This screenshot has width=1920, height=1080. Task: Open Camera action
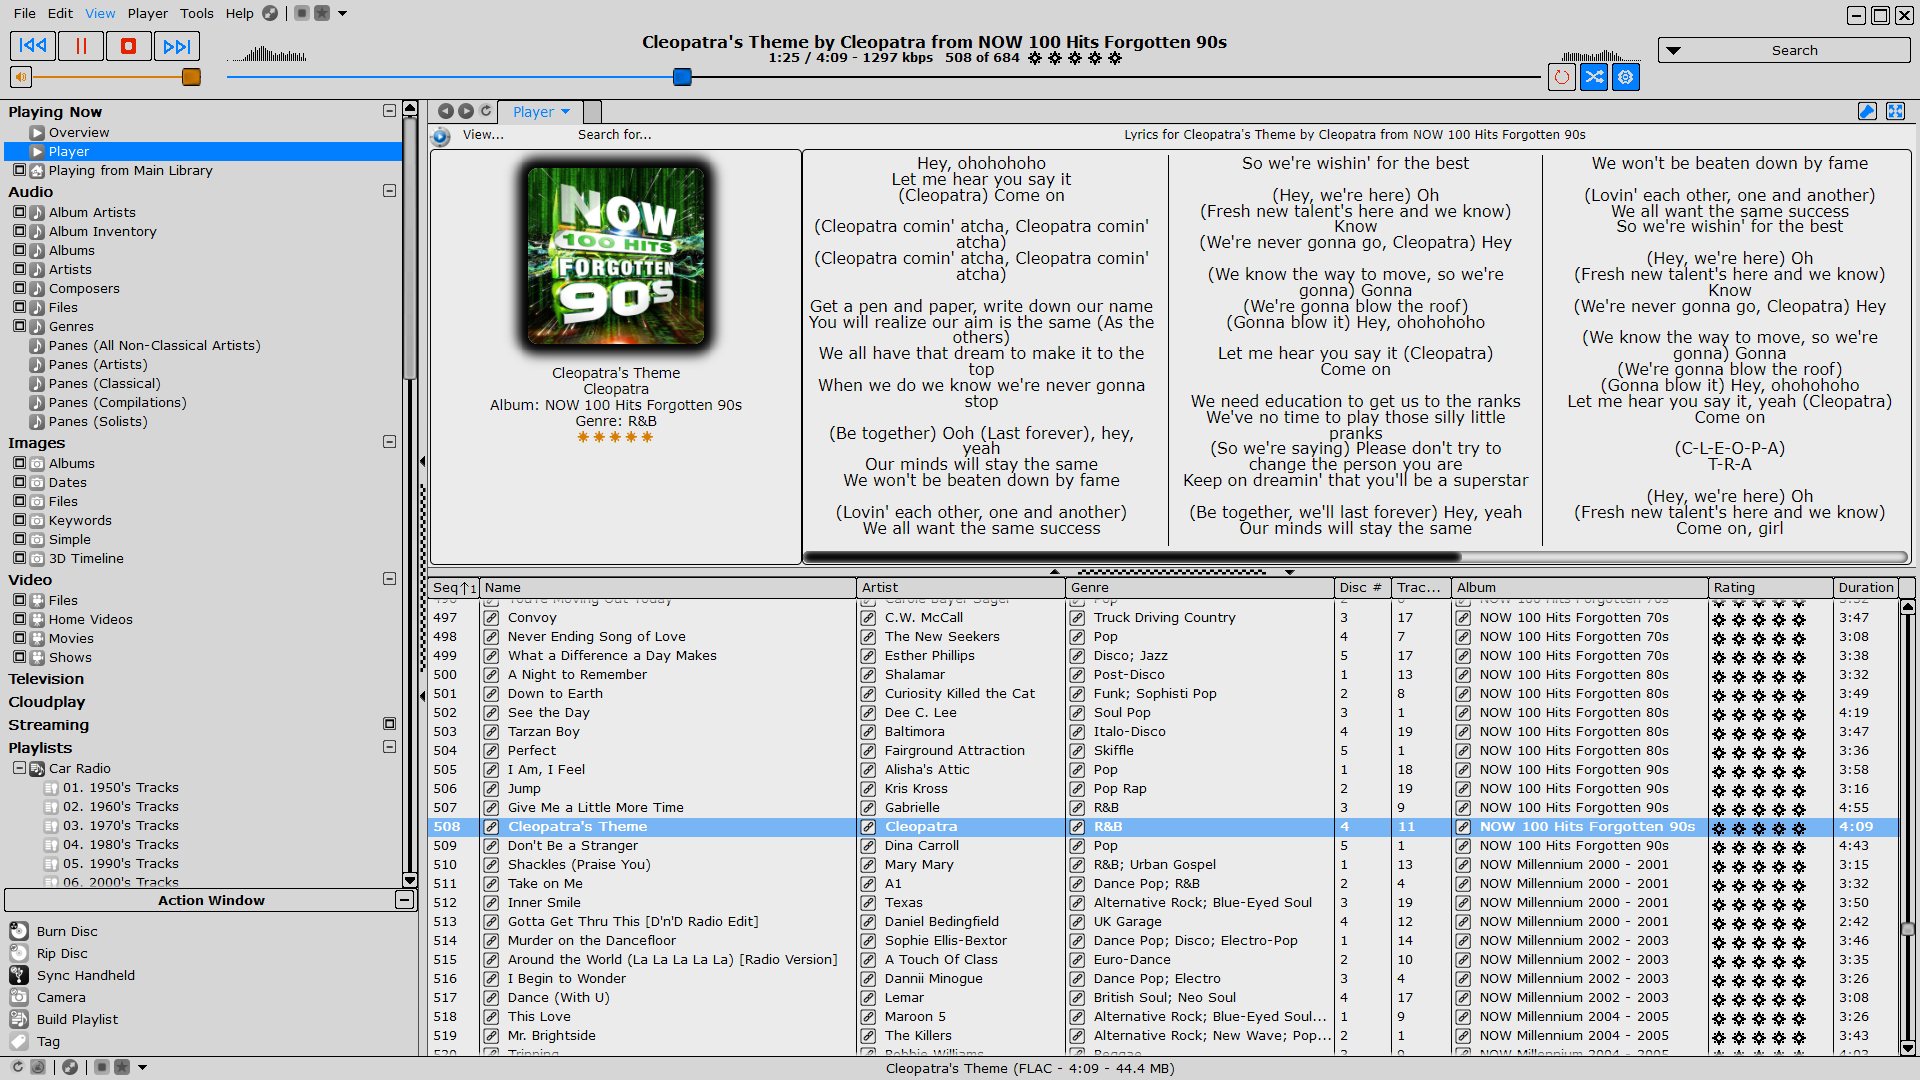(61, 997)
